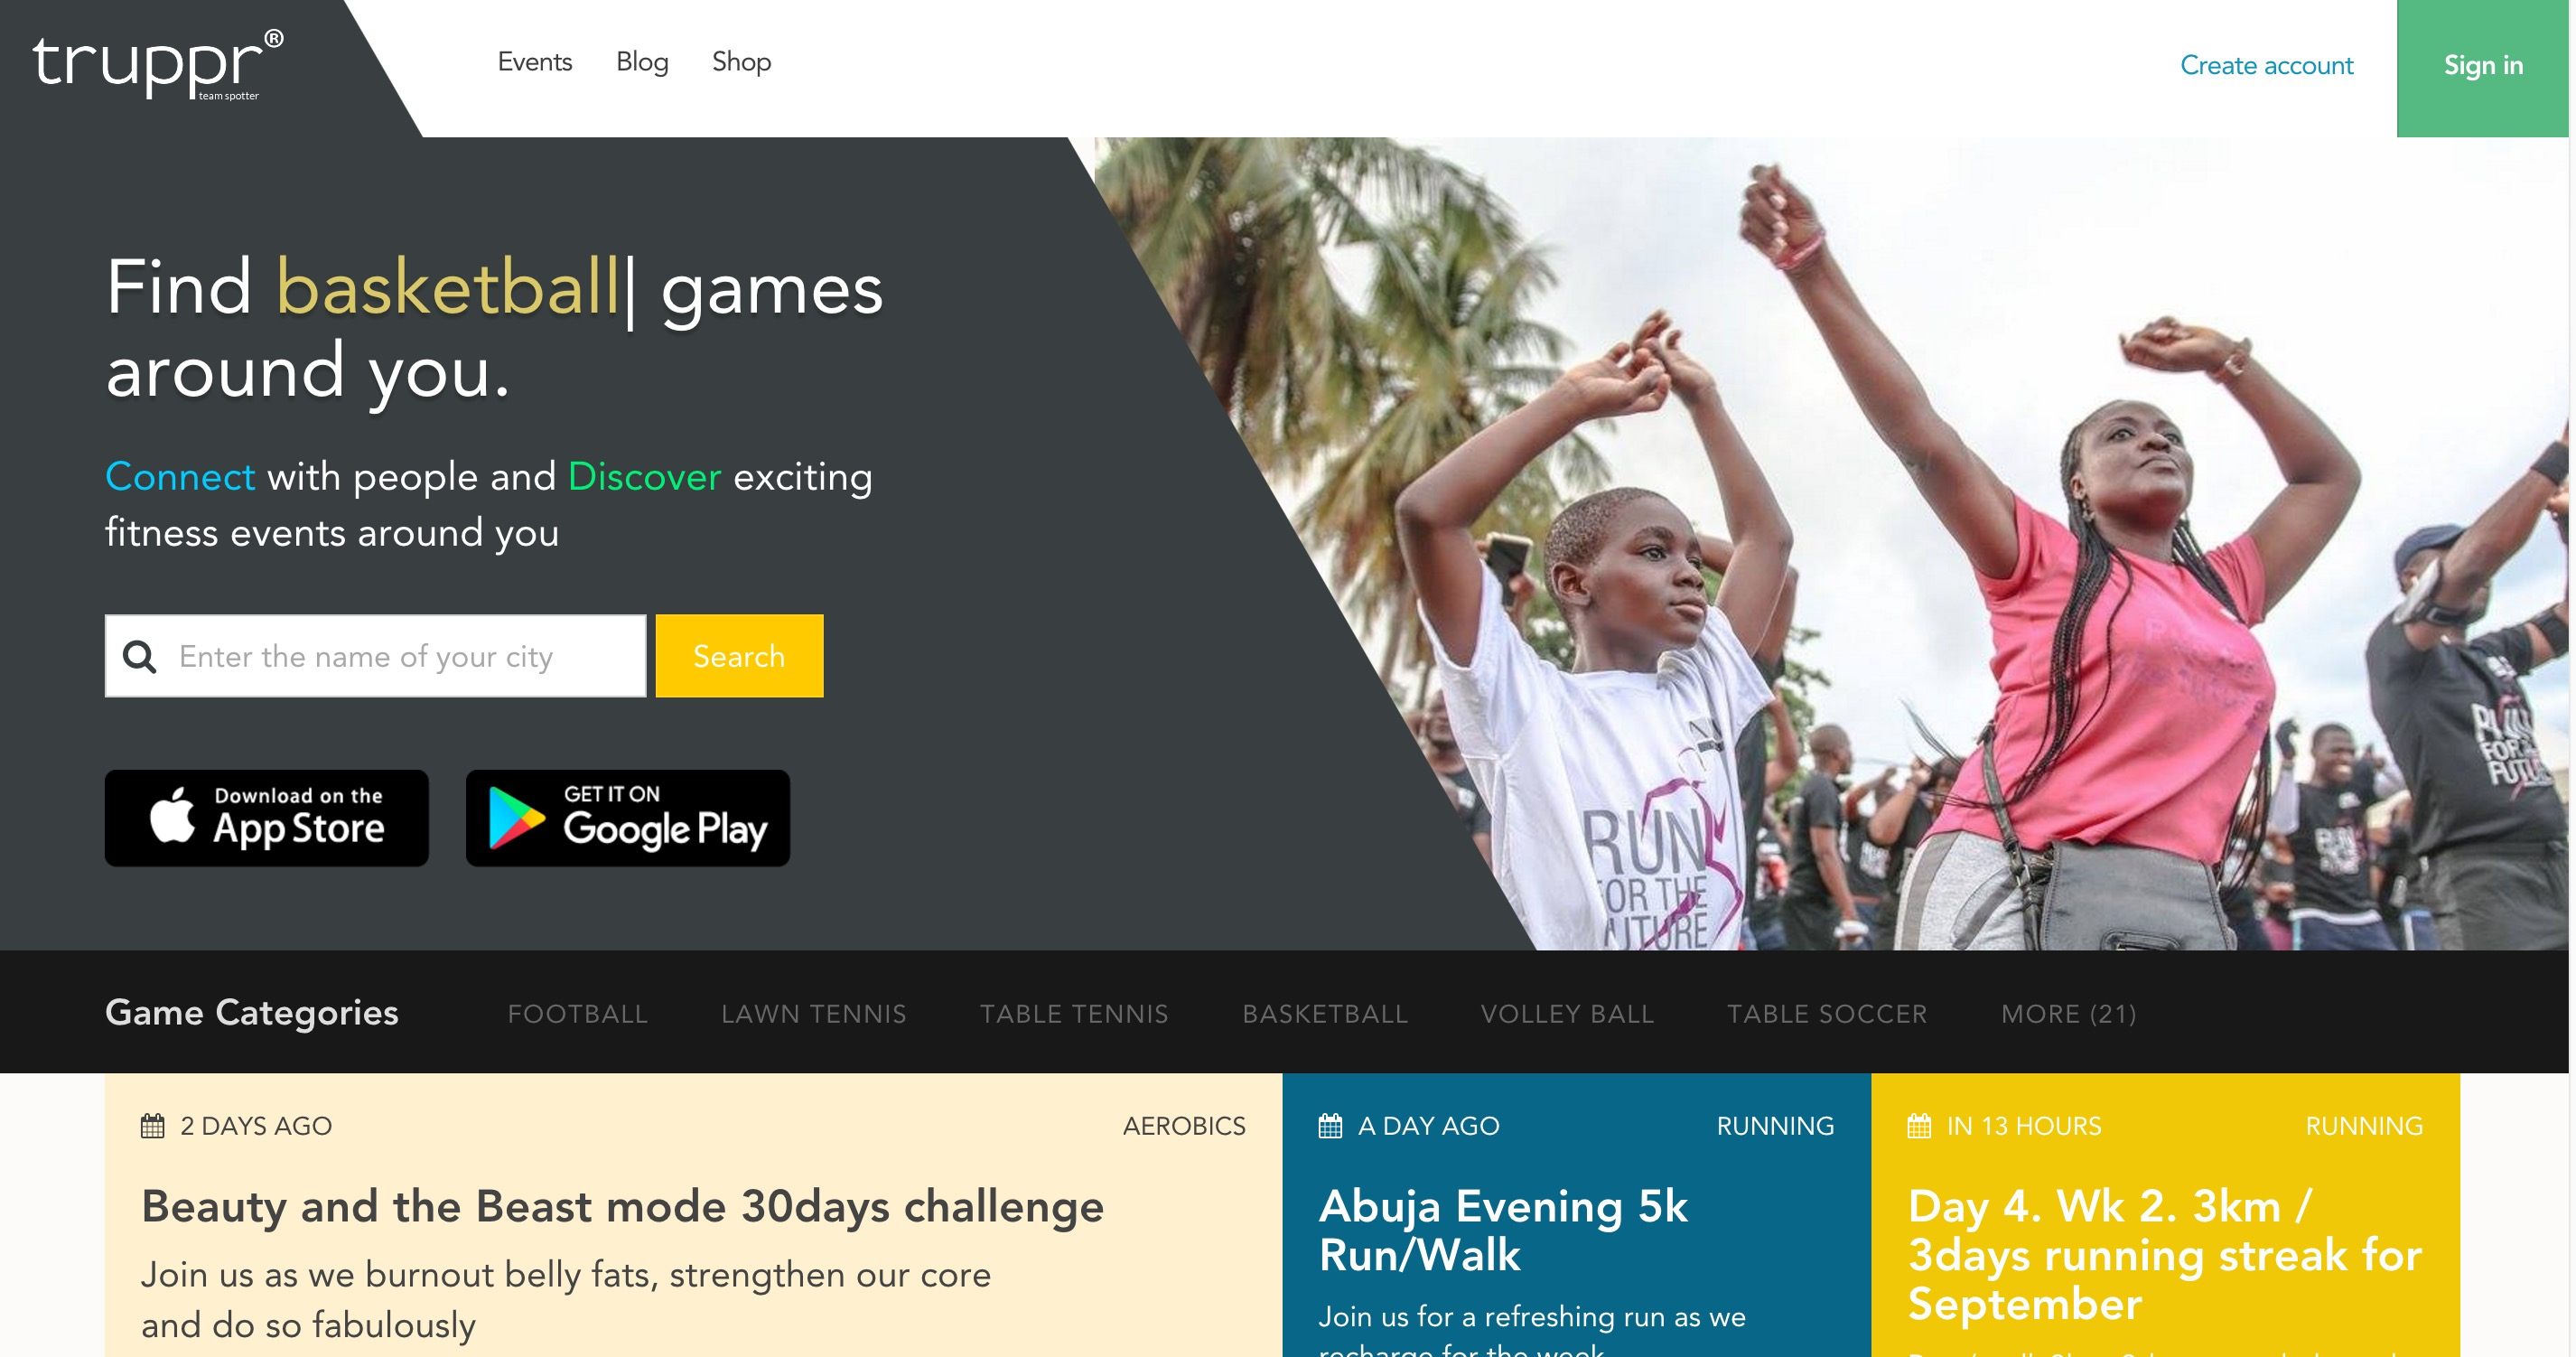The image size is (2576, 1357).
Task: Open Beauty and the Beast mode challenge
Action: [622, 1207]
